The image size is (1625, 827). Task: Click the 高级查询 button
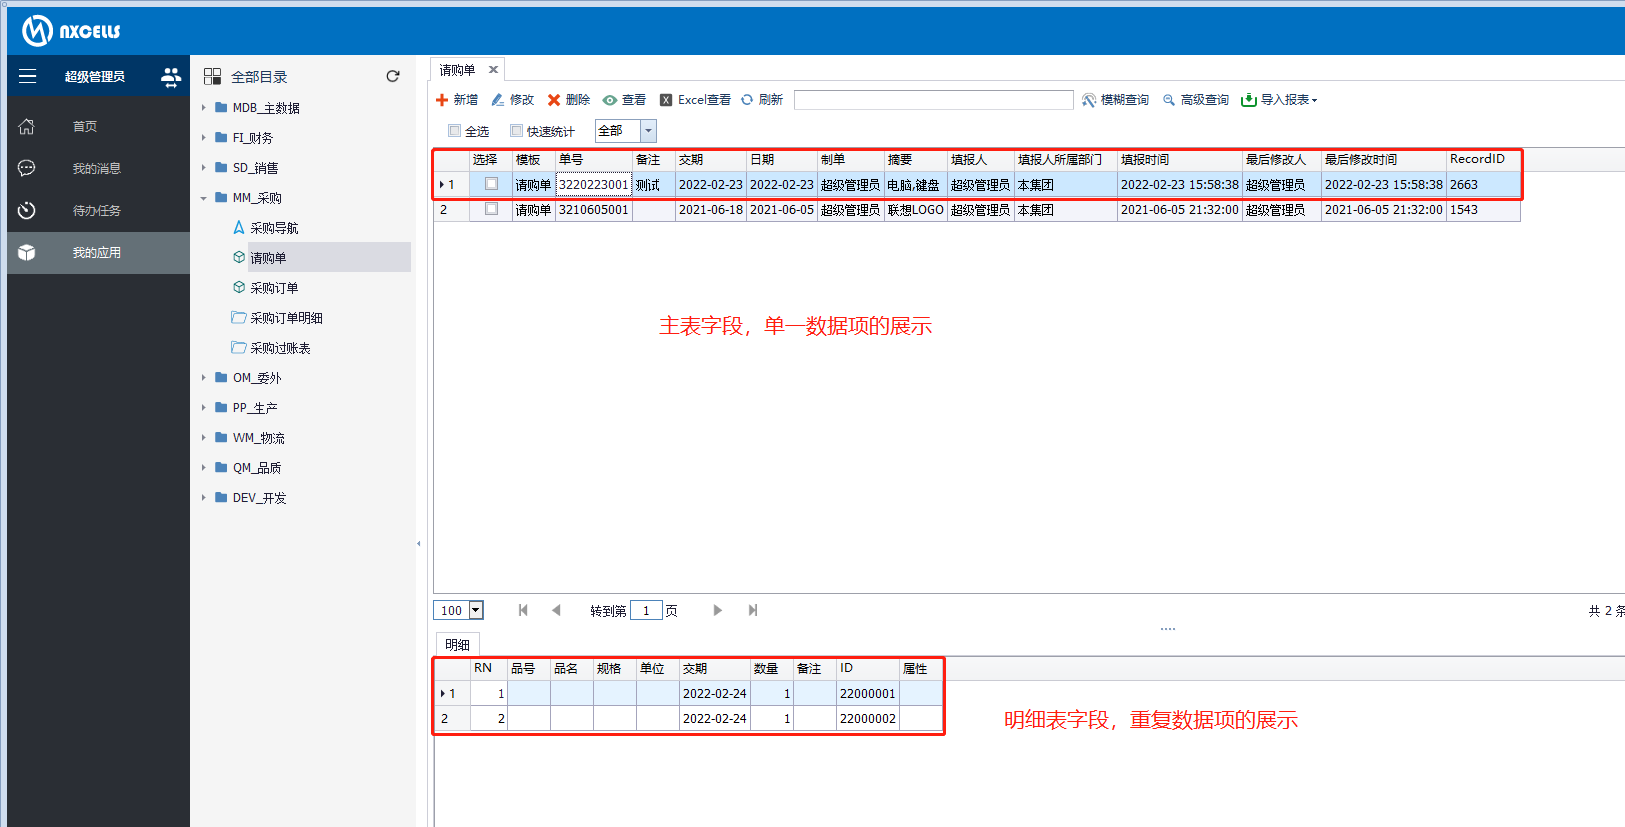(1196, 100)
